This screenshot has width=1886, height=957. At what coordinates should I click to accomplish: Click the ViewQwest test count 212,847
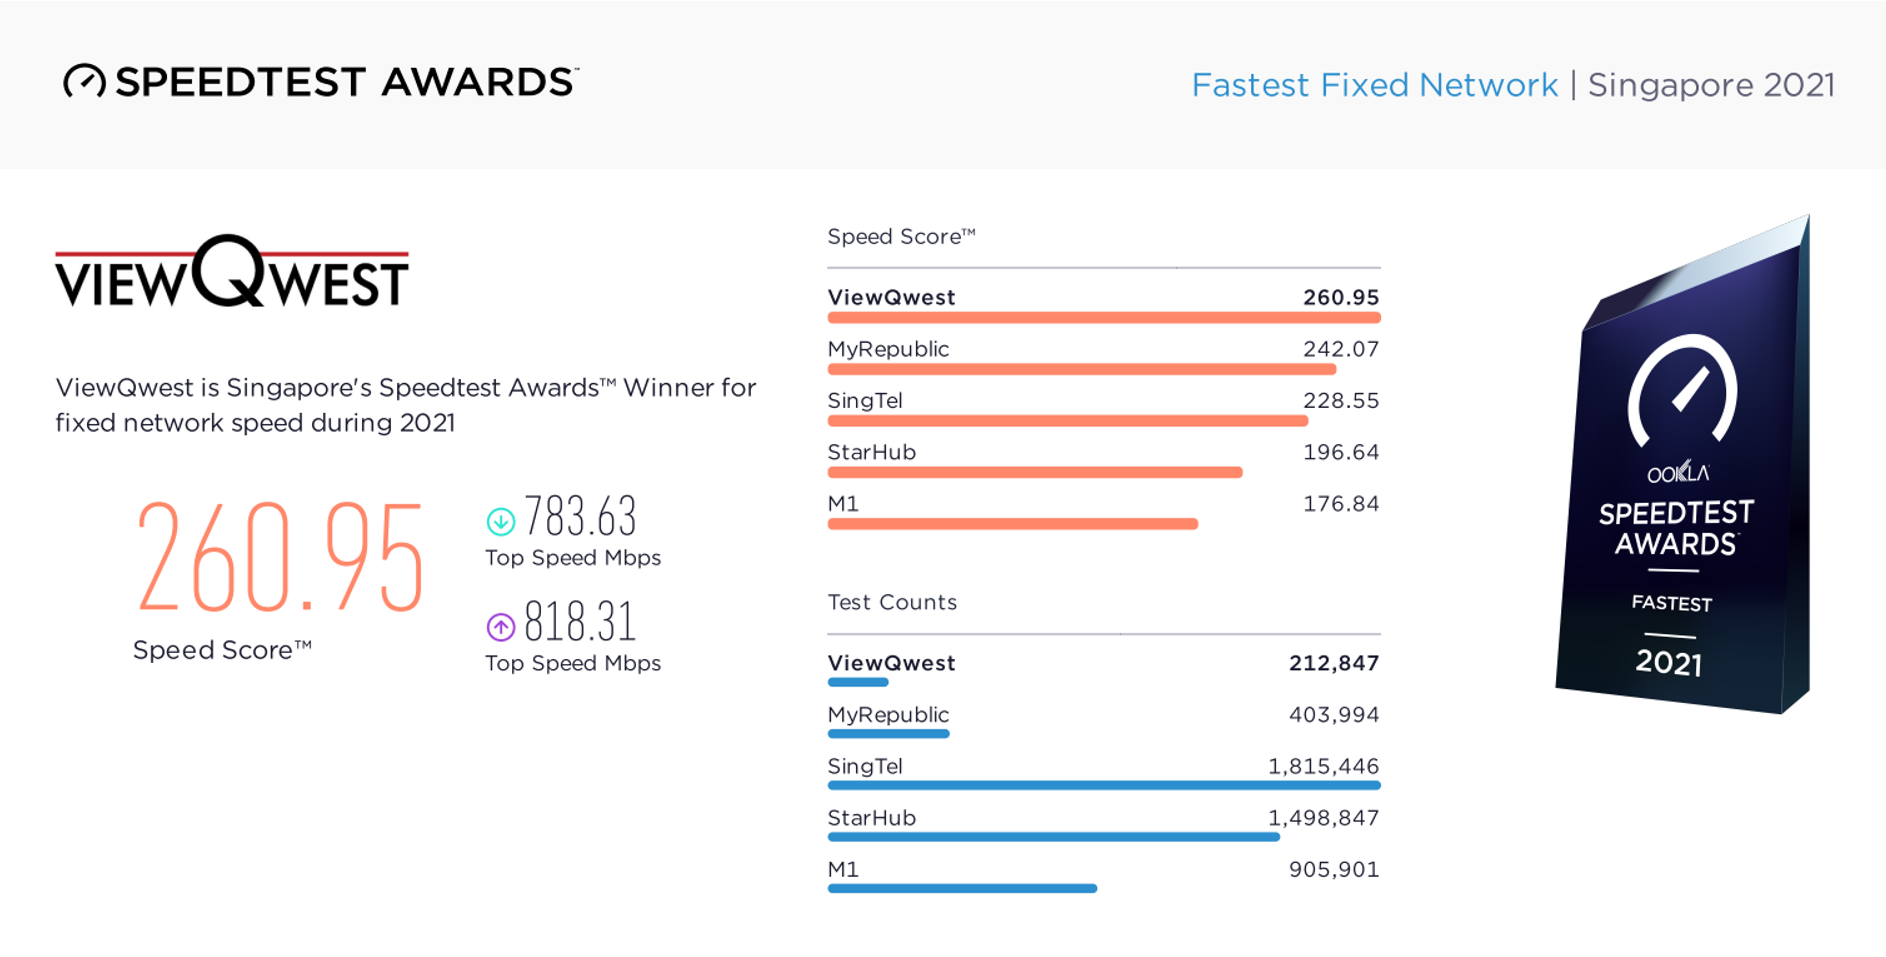pyautogui.click(x=1333, y=663)
